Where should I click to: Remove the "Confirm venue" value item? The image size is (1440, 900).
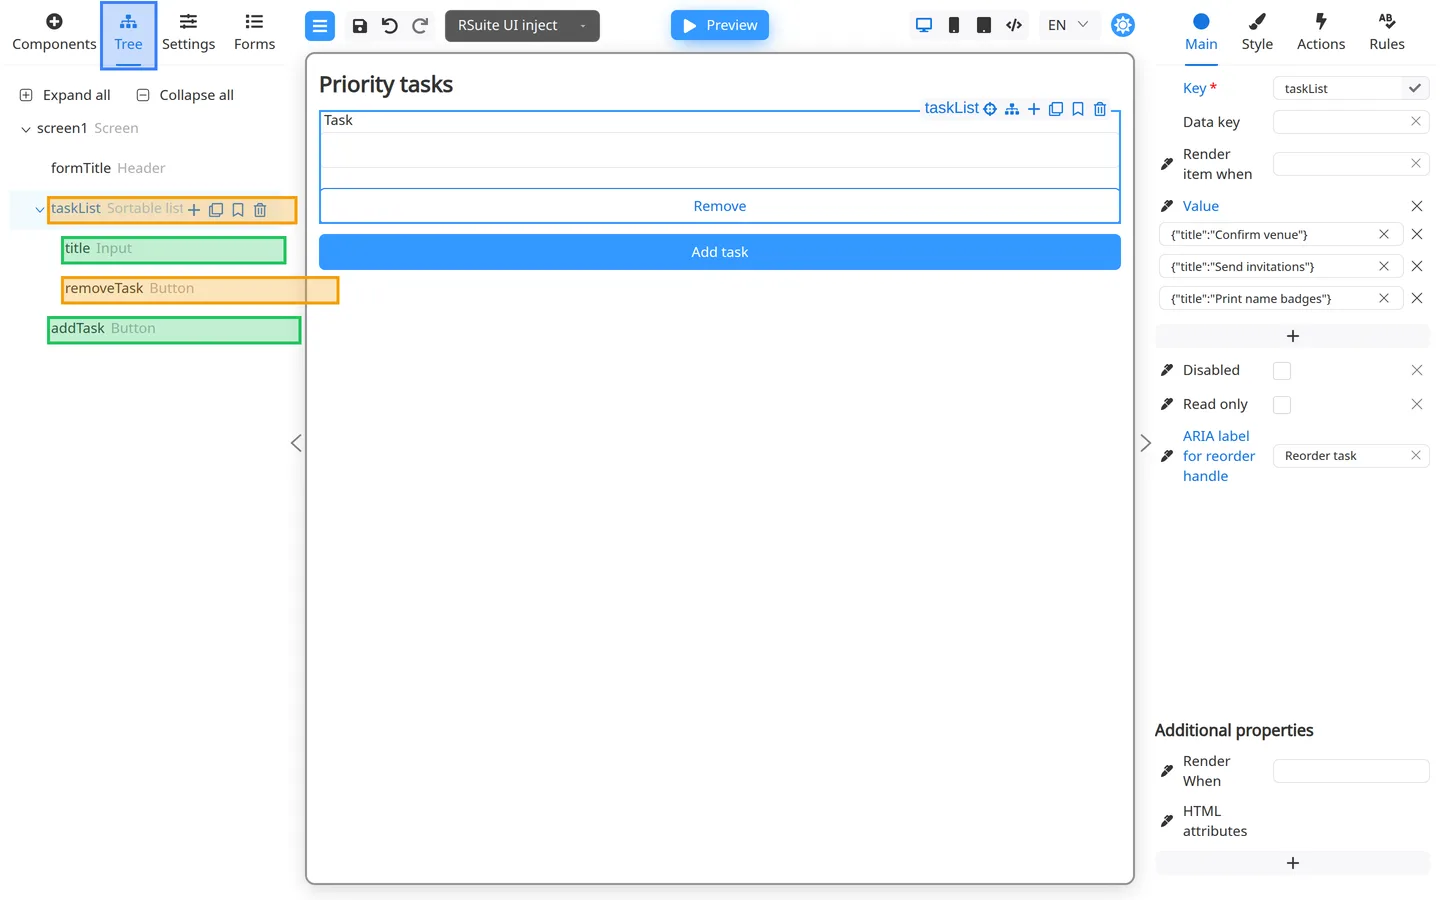tap(1417, 234)
